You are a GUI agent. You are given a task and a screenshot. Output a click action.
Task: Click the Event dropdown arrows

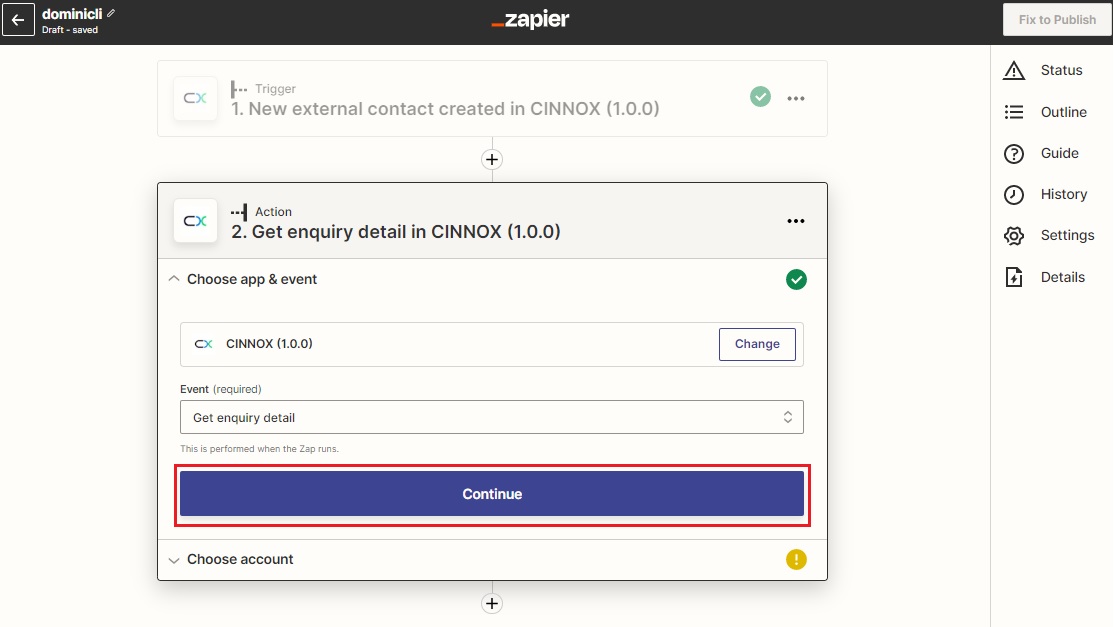(788, 417)
